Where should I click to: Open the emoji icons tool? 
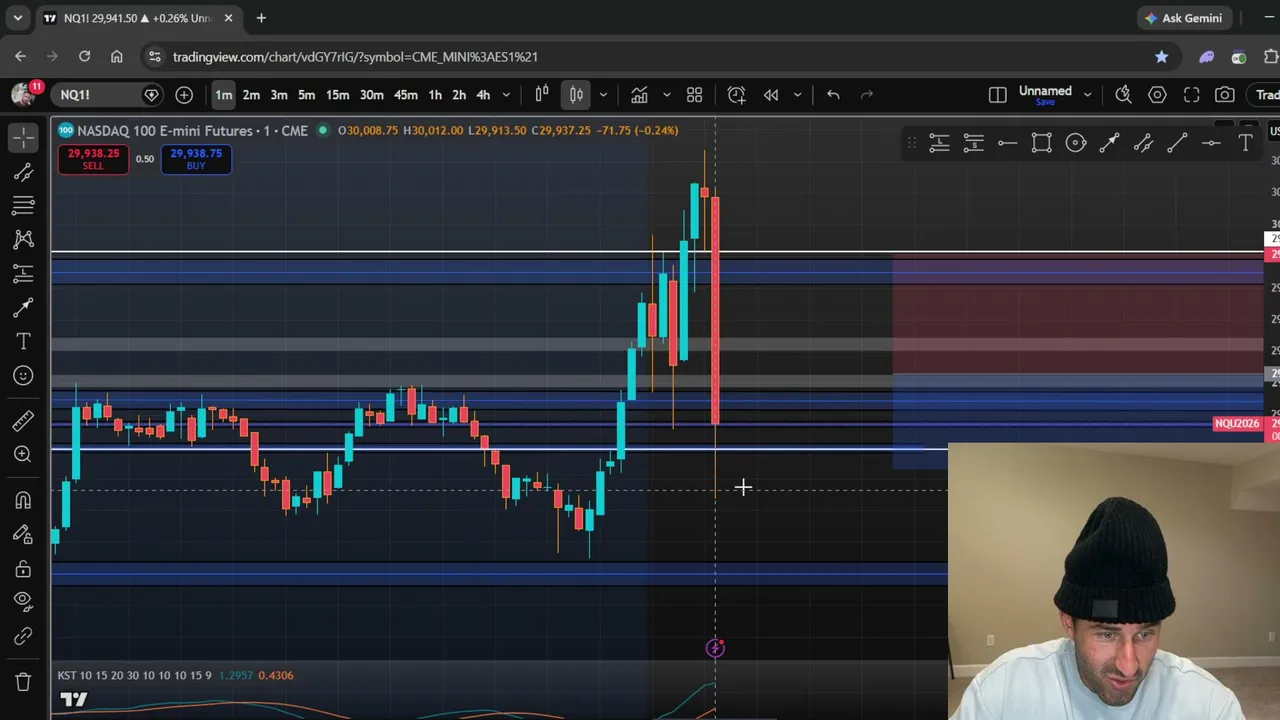click(23, 375)
